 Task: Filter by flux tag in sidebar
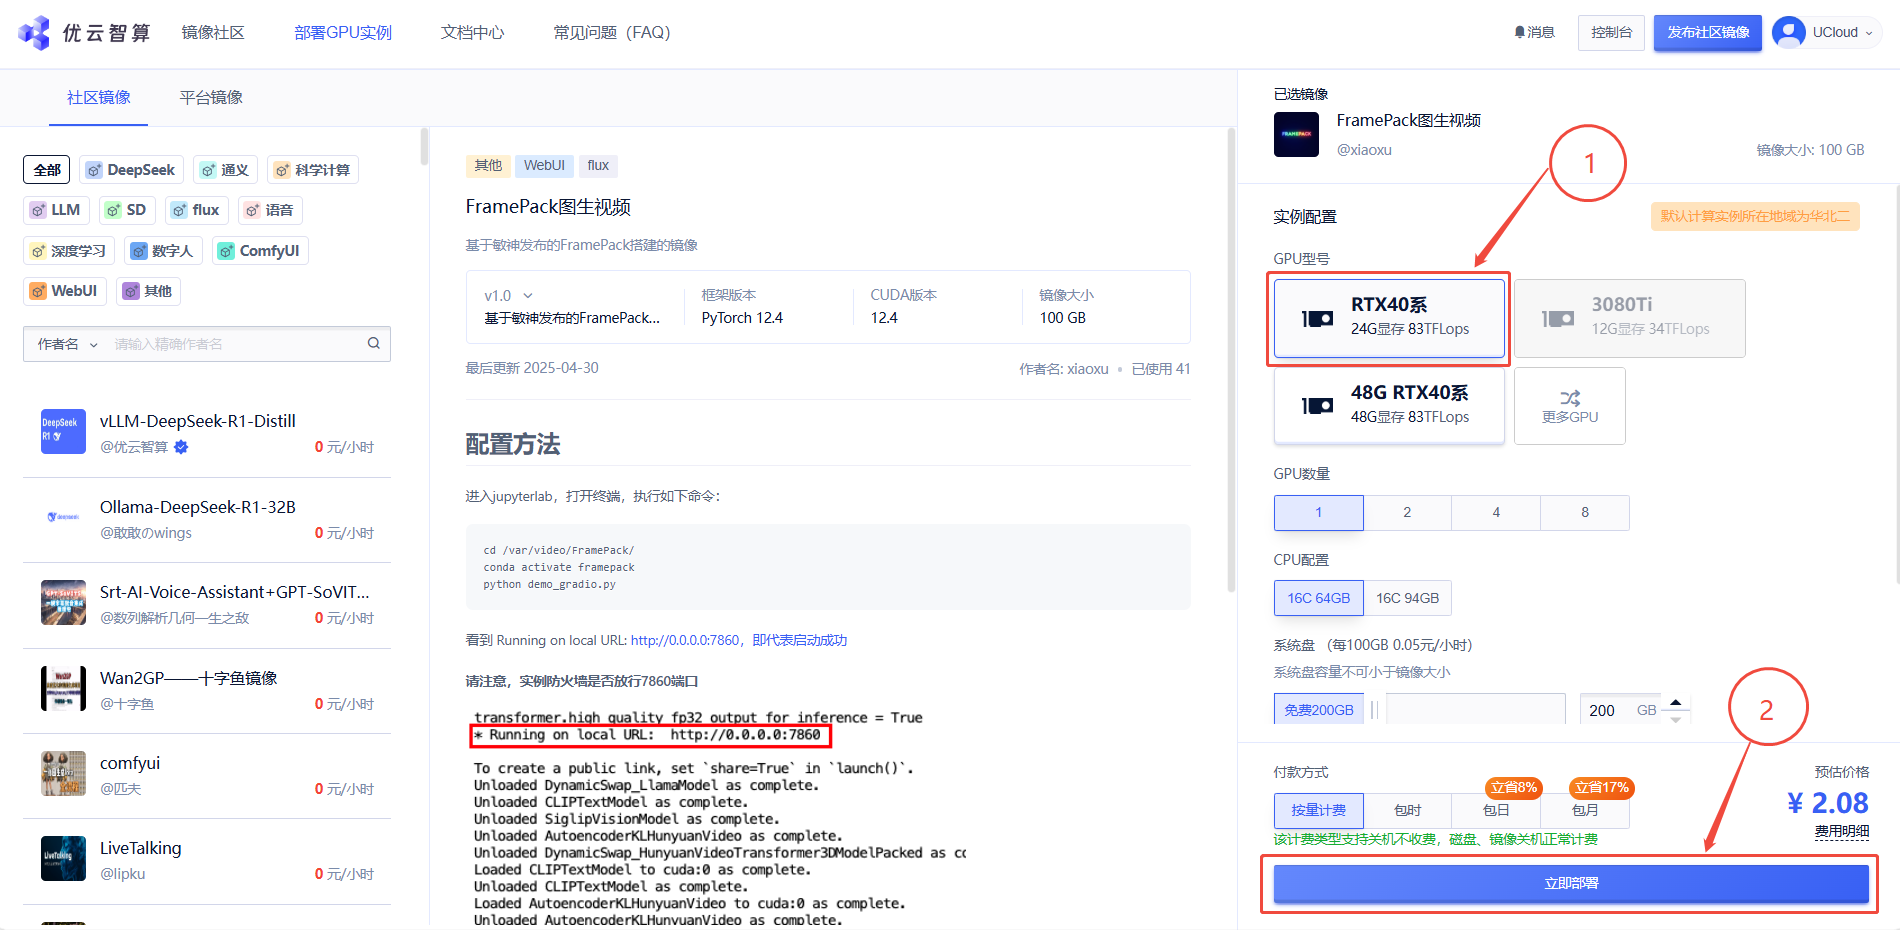[196, 210]
